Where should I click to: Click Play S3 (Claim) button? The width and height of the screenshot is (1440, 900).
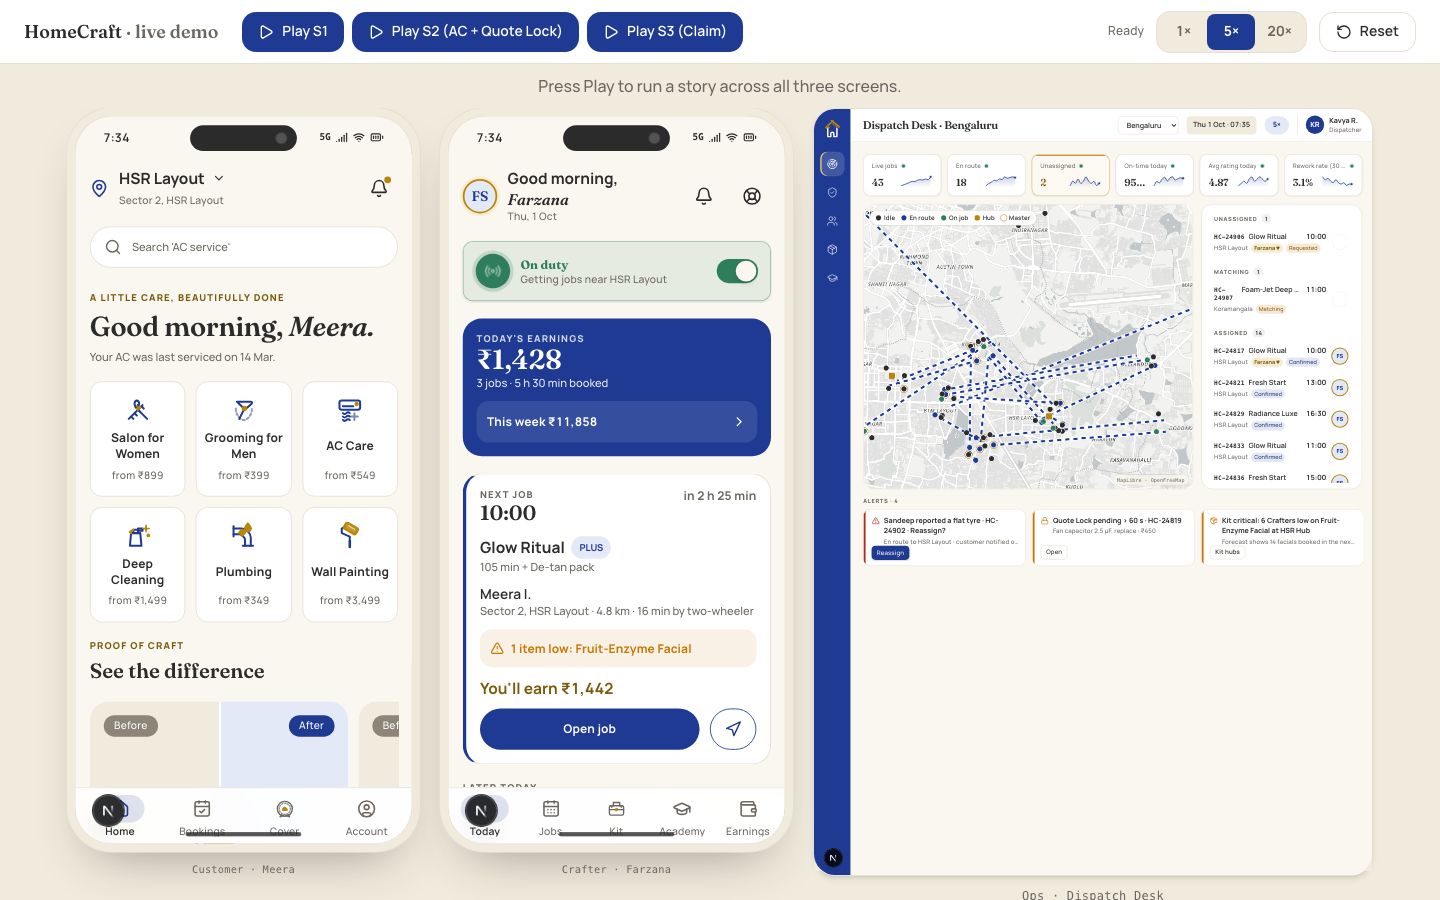tap(665, 32)
